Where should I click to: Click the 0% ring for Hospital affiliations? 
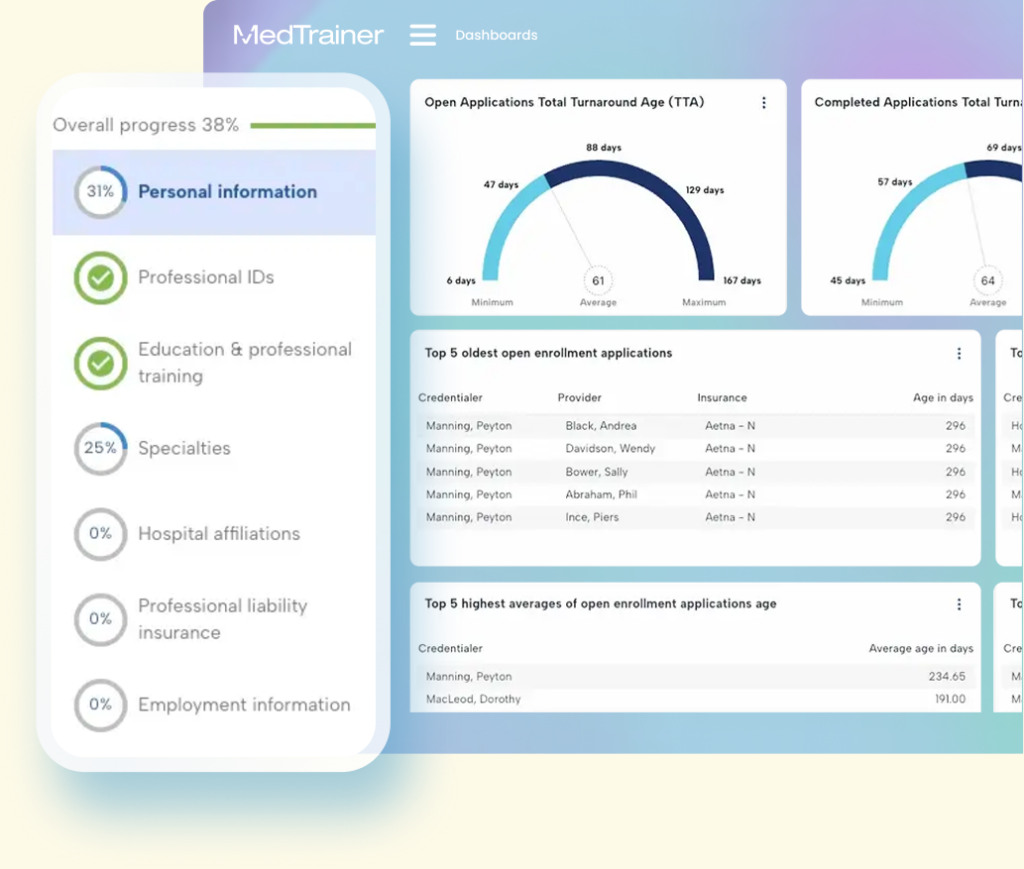pyautogui.click(x=100, y=533)
